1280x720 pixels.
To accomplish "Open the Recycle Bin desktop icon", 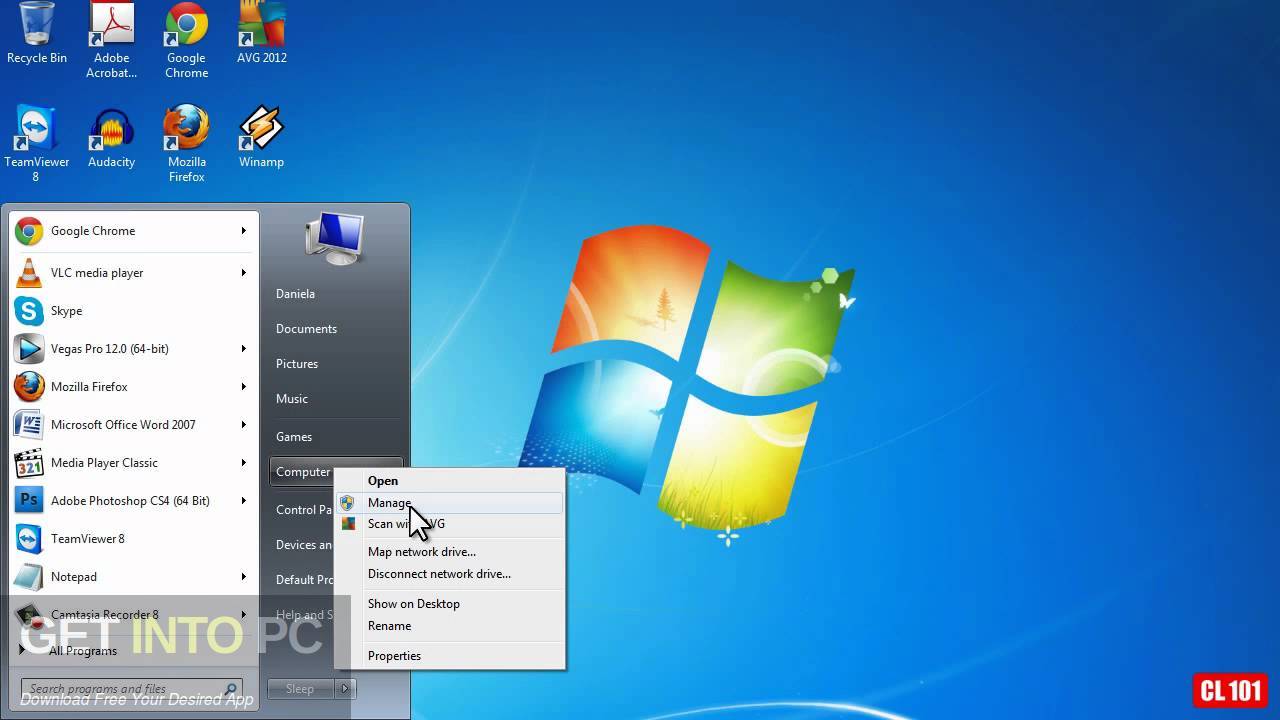I will (x=37, y=33).
